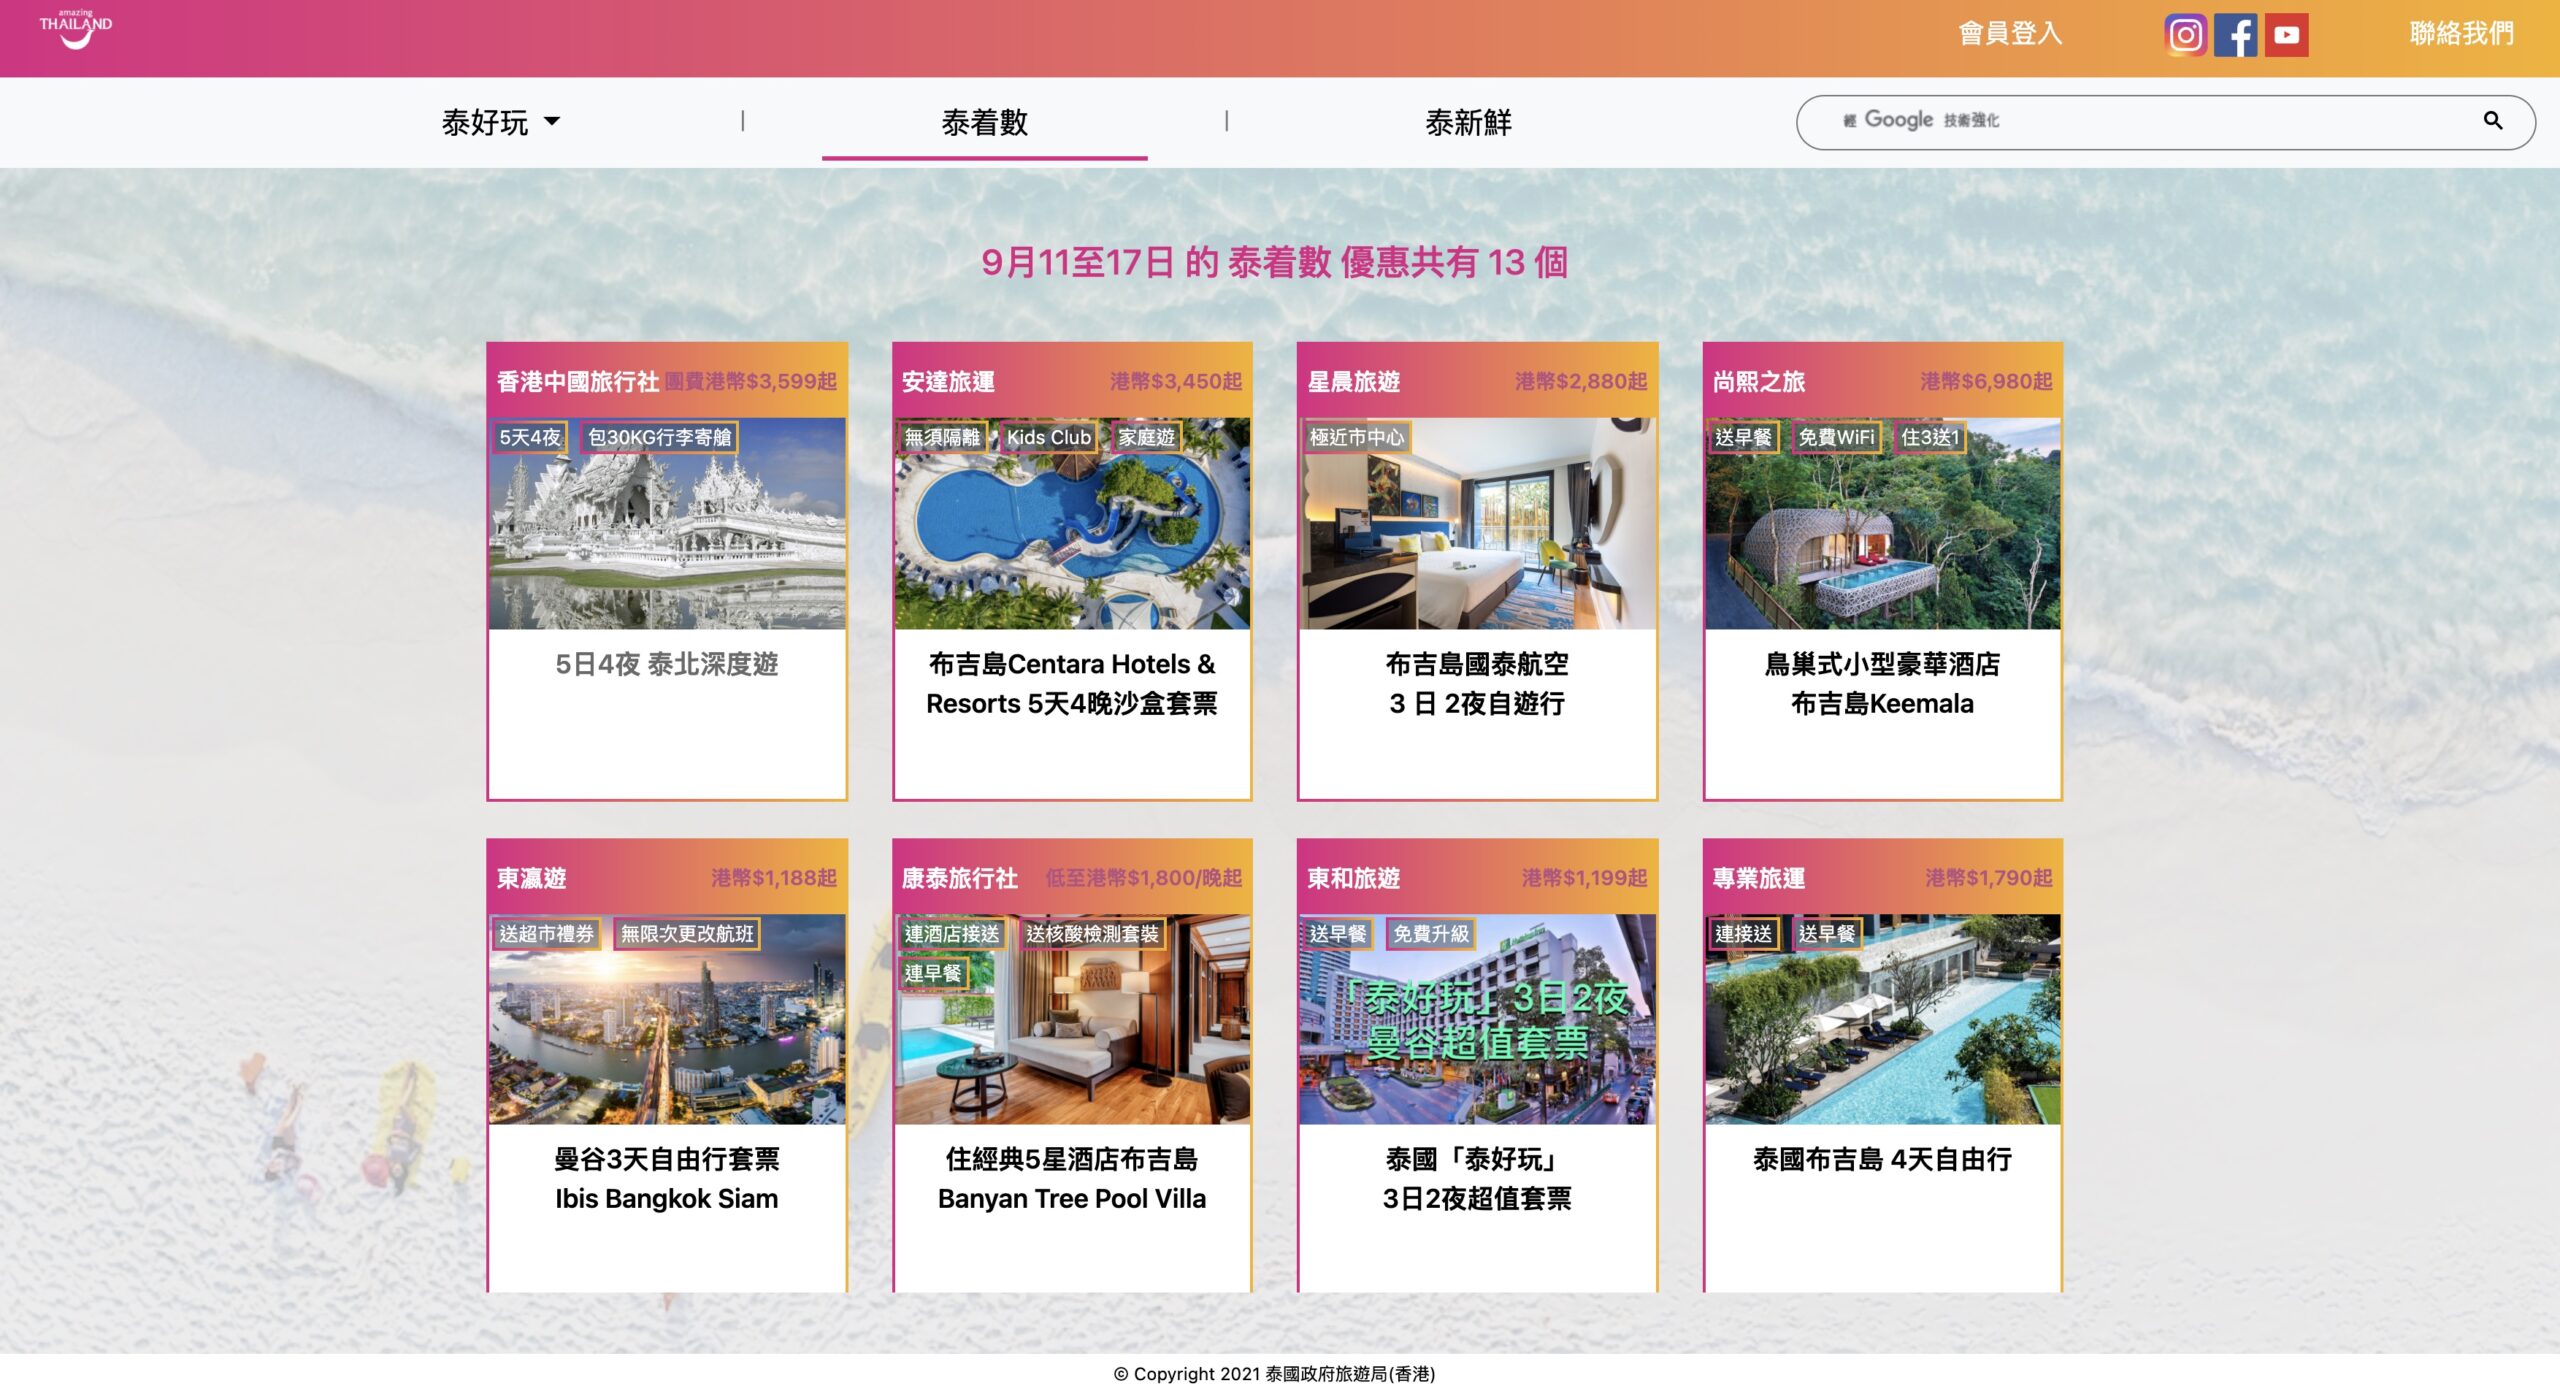Screen dimensions: 2560x1386
Task: Click 泰國「泰好玩」3日2夜超值套票 title
Action: (1477, 1179)
